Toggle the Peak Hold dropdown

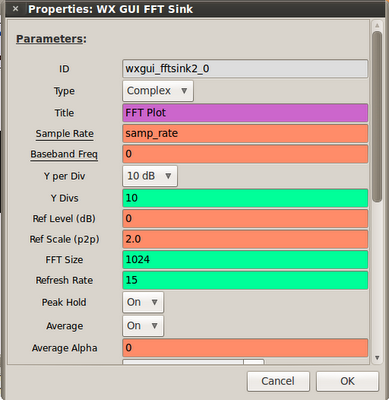pos(143,302)
